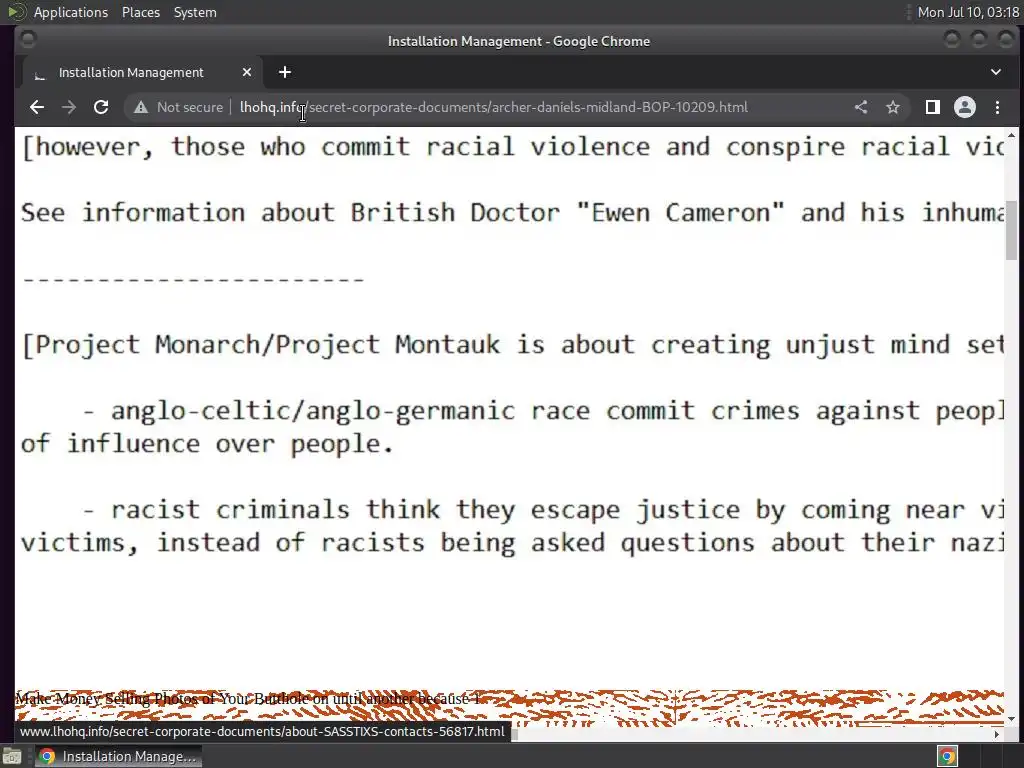
Task: Reload the current page
Action: (101, 107)
